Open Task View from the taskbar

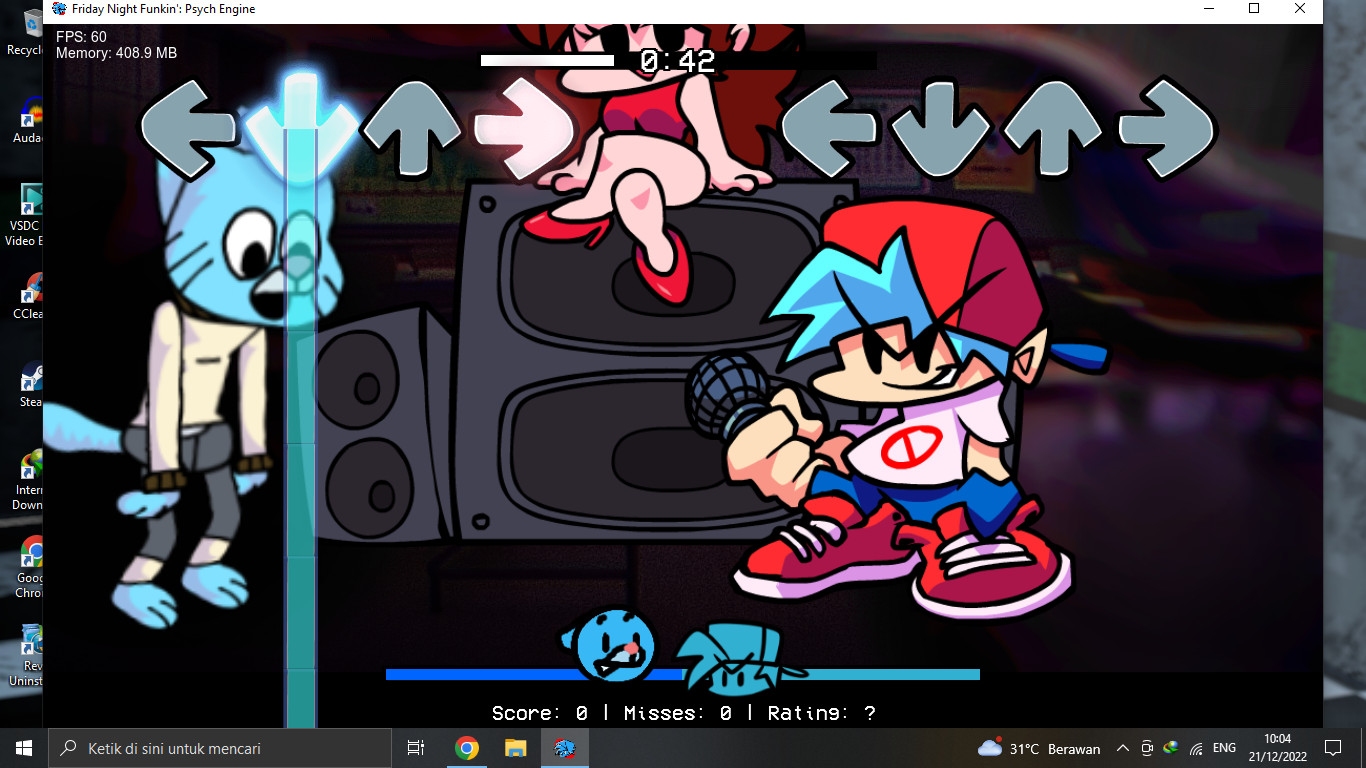[x=416, y=748]
